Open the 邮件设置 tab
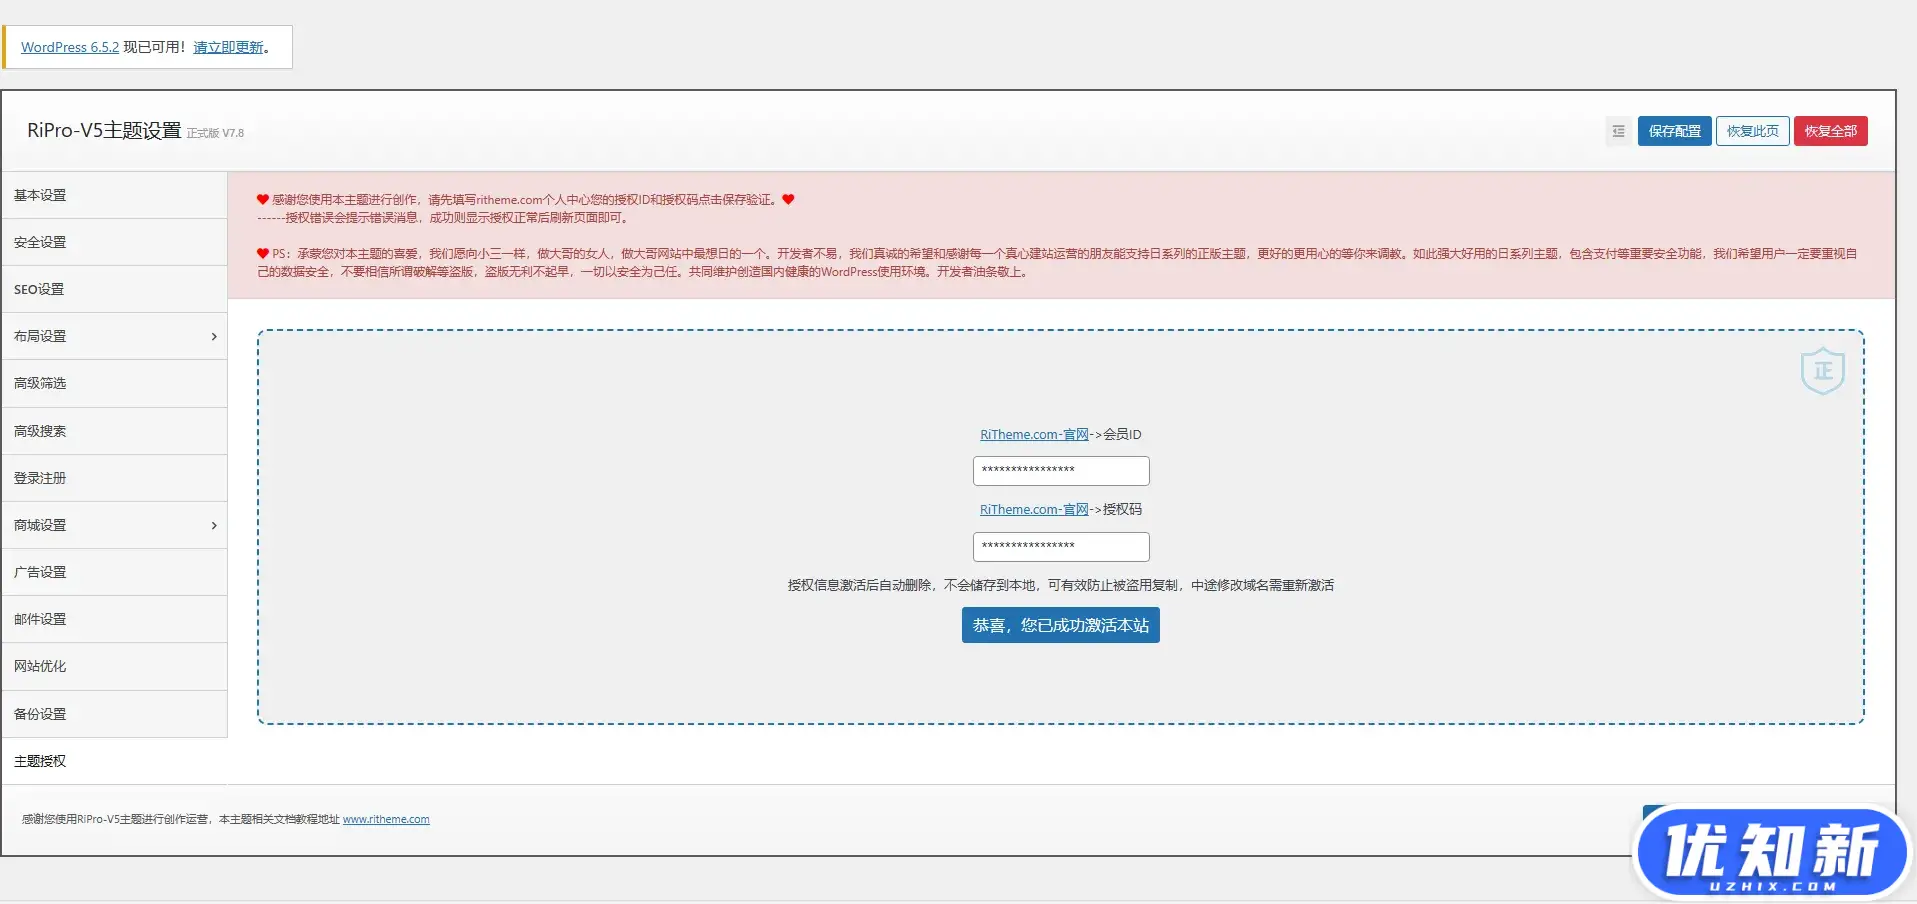 point(114,619)
